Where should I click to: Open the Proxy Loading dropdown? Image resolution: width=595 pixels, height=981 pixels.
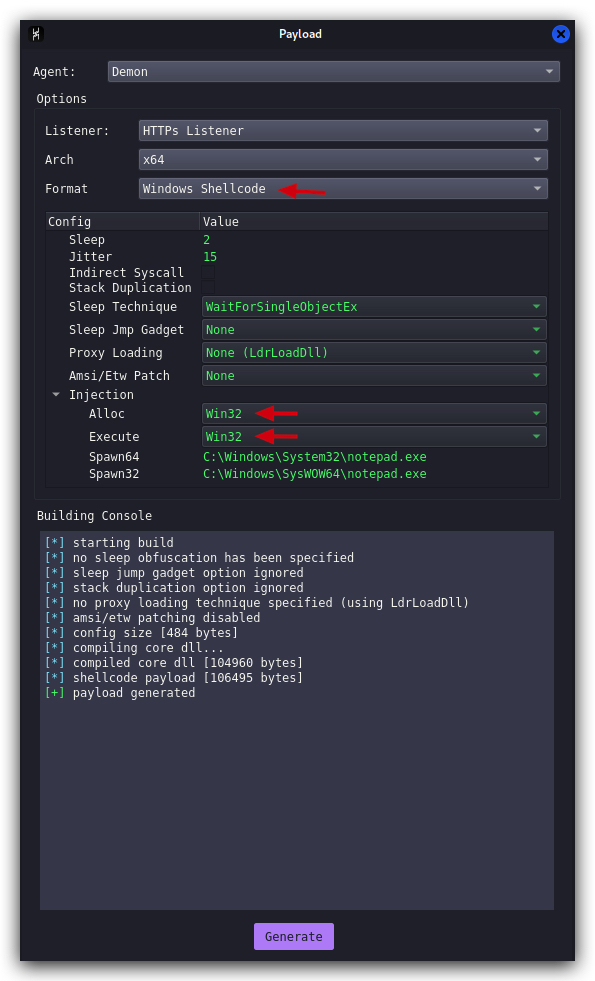click(x=374, y=353)
